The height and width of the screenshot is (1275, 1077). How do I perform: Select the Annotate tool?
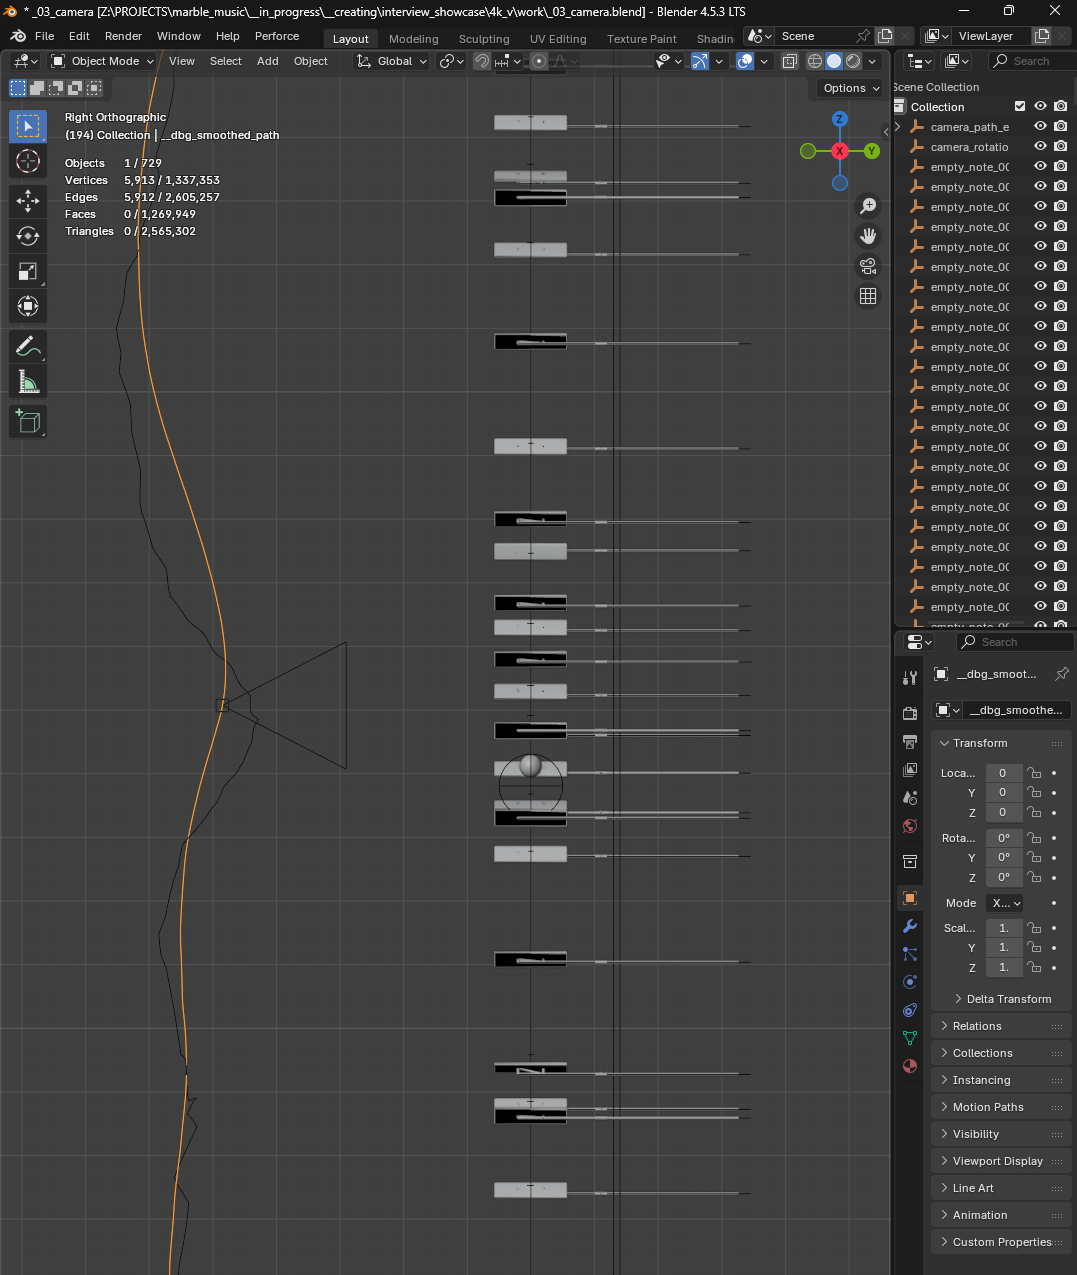click(27, 347)
